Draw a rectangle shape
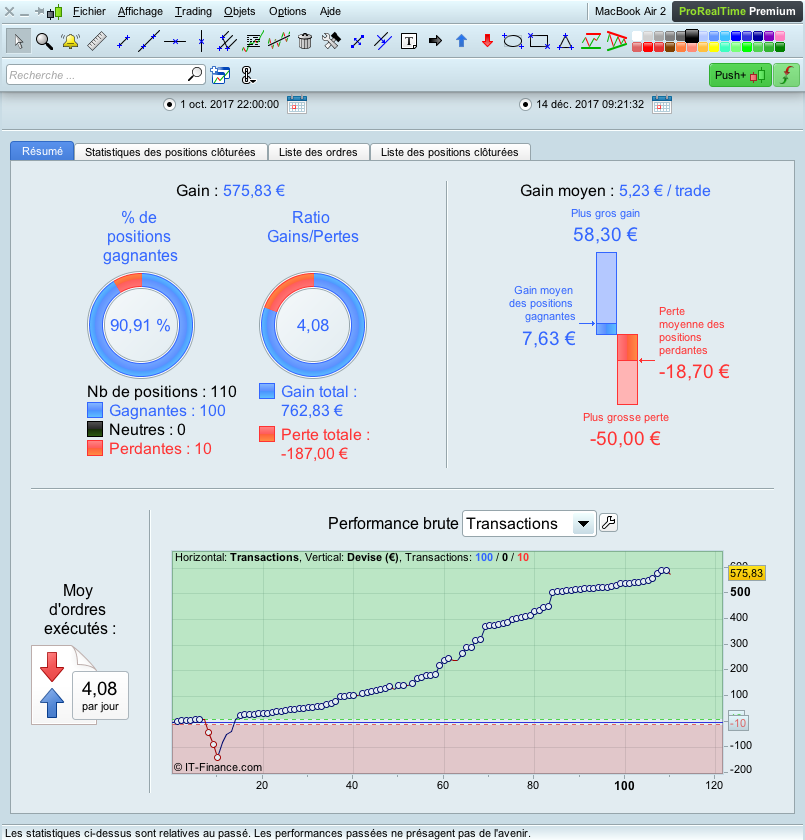The width and height of the screenshot is (805, 840). click(x=539, y=41)
